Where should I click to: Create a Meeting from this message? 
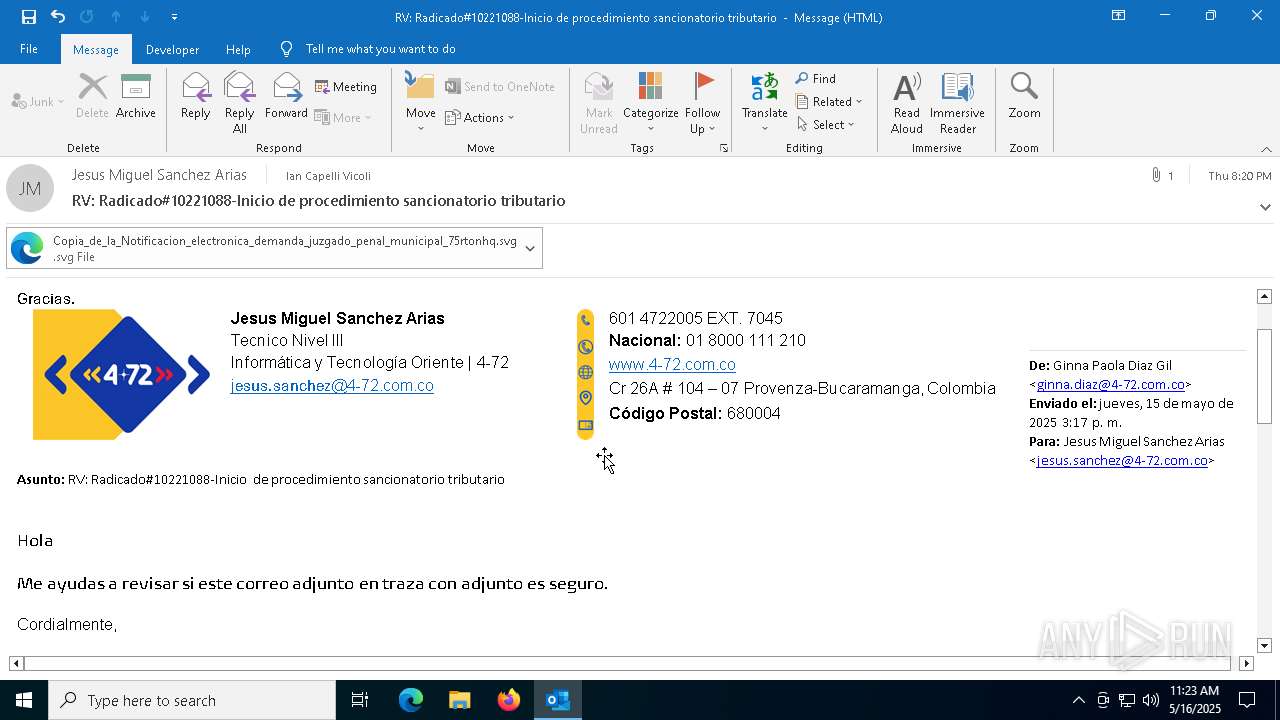[x=346, y=87]
